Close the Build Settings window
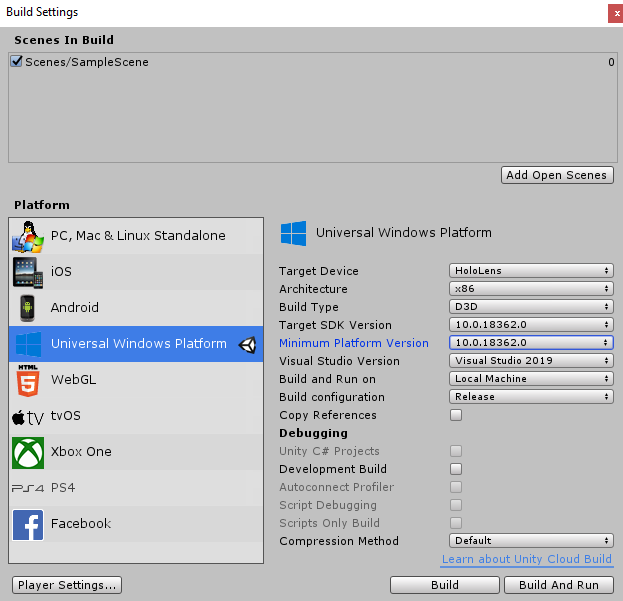This screenshot has height=601, width=623. (616, 14)
